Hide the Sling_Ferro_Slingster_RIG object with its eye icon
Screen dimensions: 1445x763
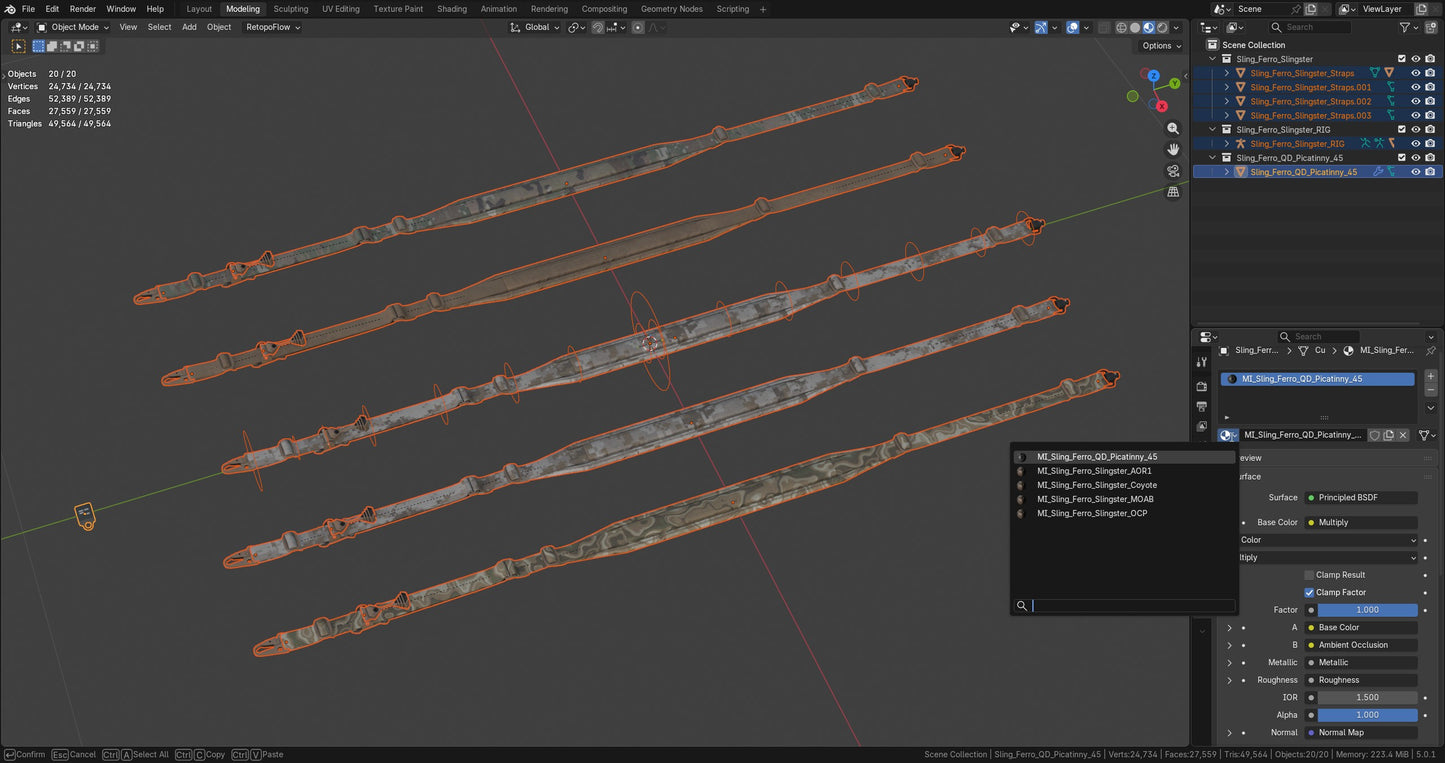pyautogui.click(x=1415, y=144)
